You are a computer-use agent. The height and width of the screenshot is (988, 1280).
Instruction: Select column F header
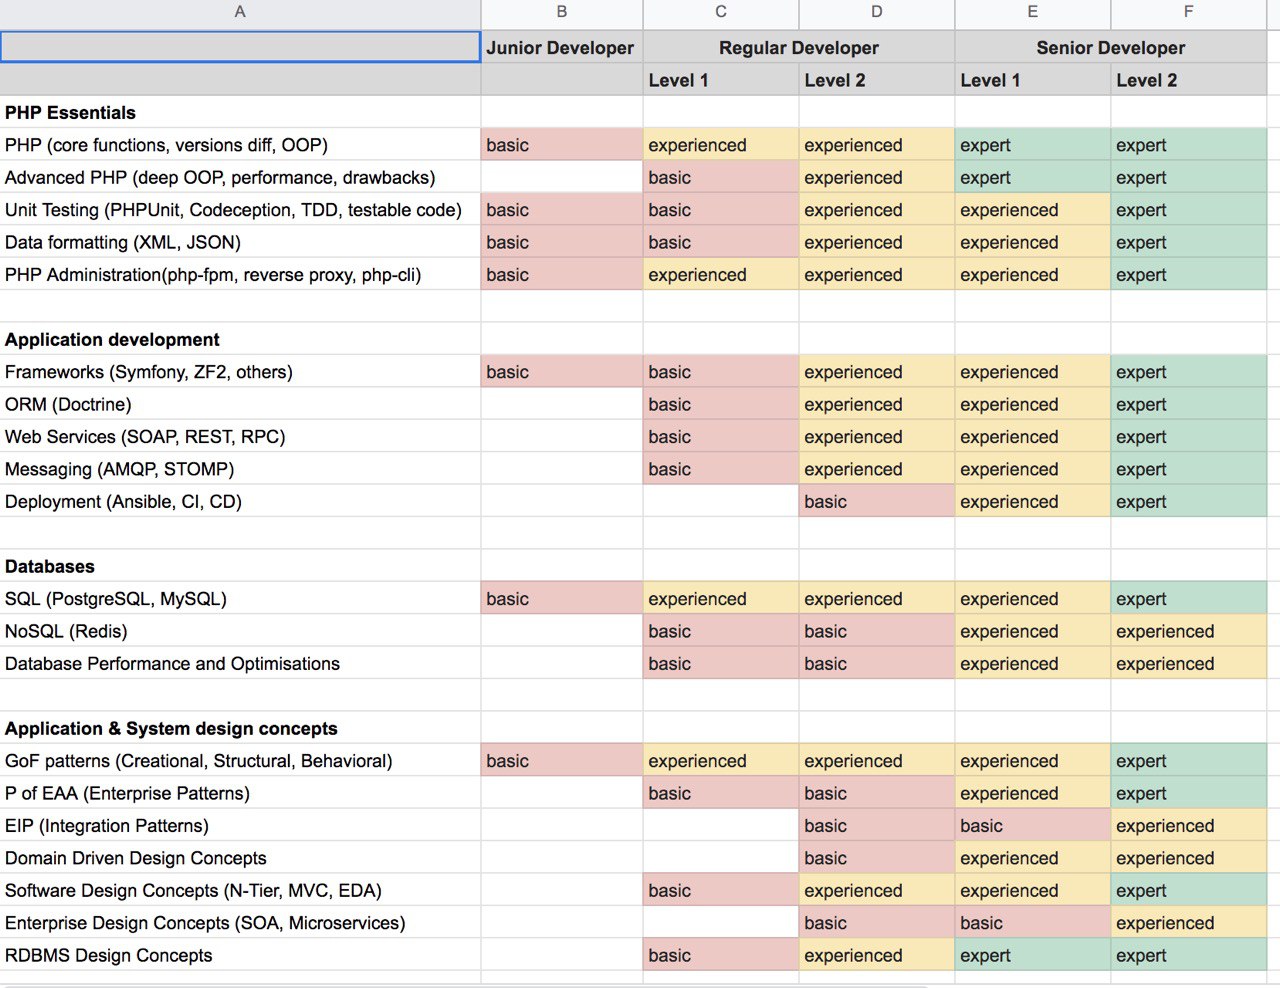(1189, 12)
